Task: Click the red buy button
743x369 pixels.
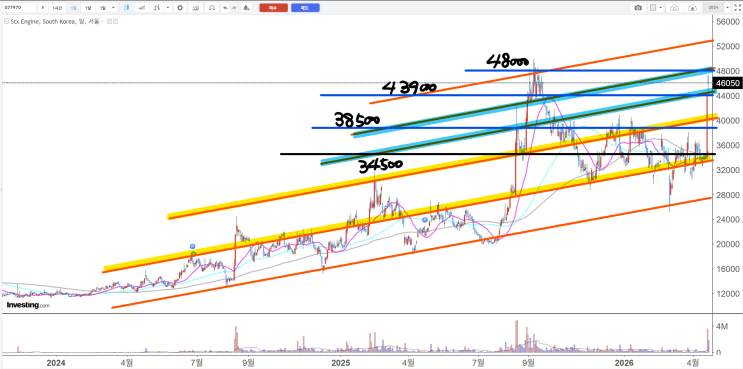Action: click(x=273, y=8)
